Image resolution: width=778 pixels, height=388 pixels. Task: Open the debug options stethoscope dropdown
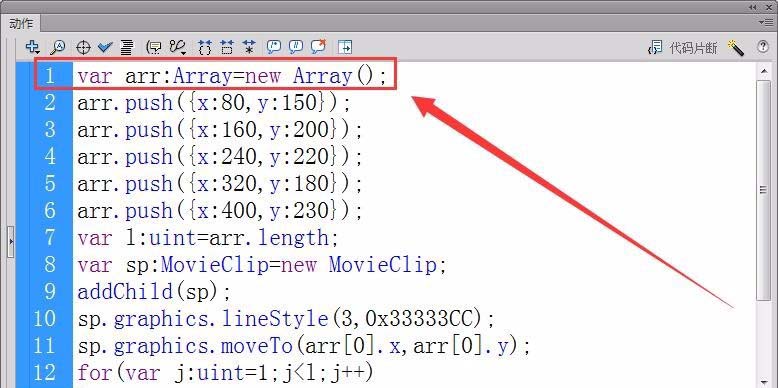pos(177,47)
